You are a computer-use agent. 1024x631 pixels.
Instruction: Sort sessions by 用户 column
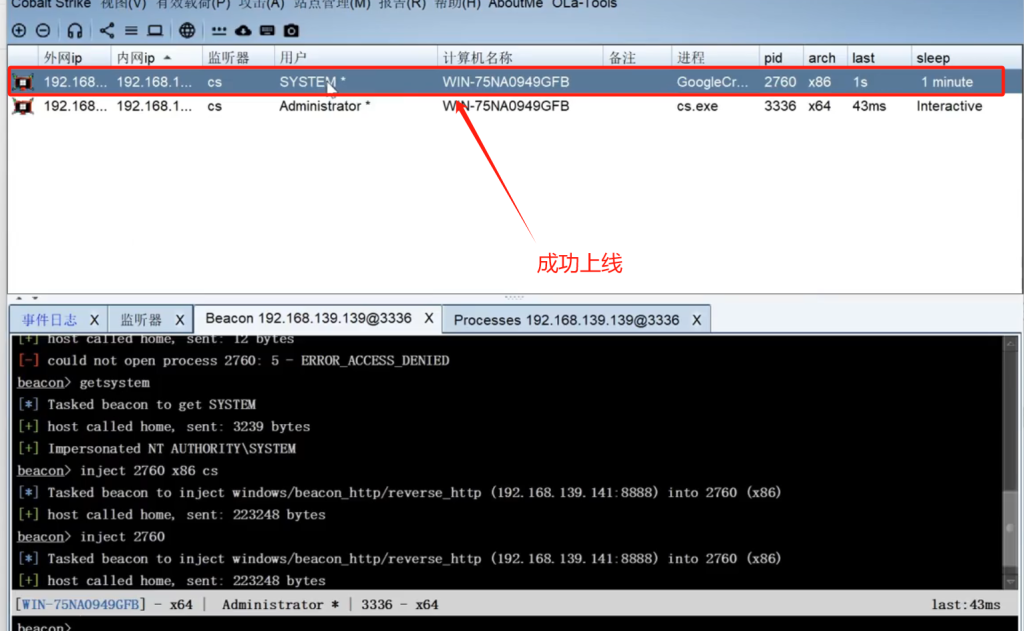click(355, 57)
